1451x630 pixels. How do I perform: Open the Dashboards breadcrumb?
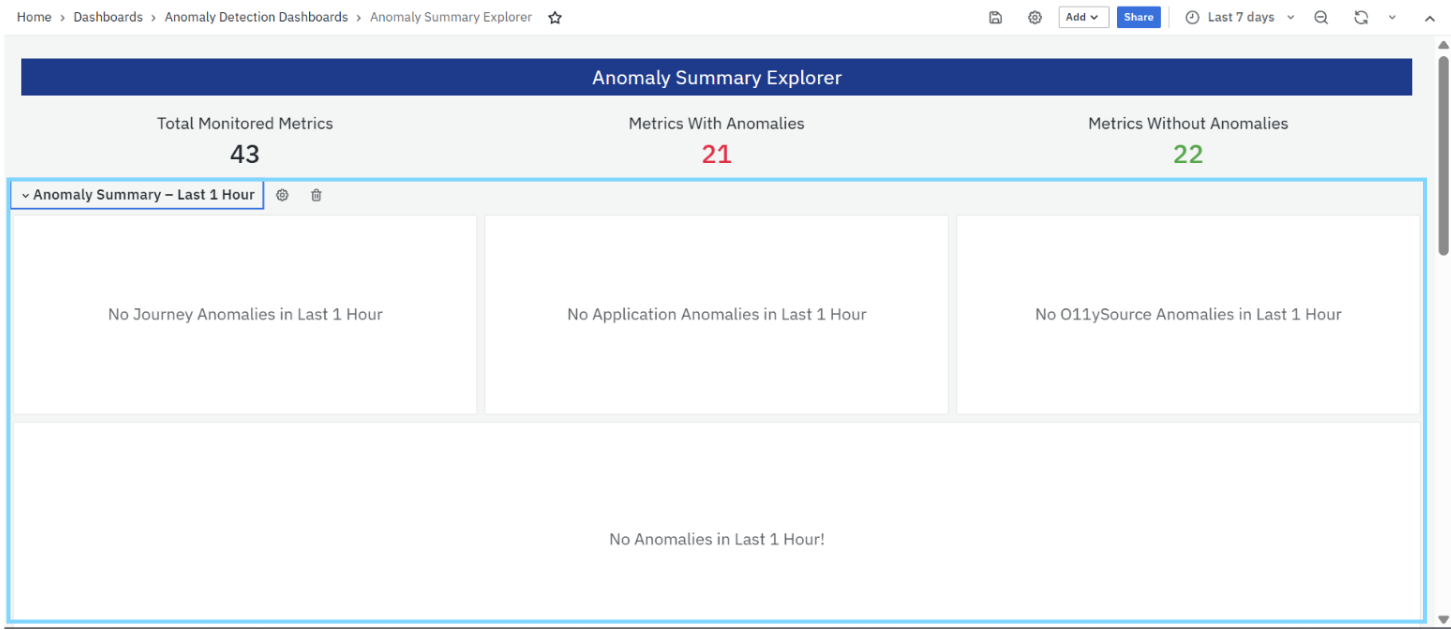tap(108, 17)
